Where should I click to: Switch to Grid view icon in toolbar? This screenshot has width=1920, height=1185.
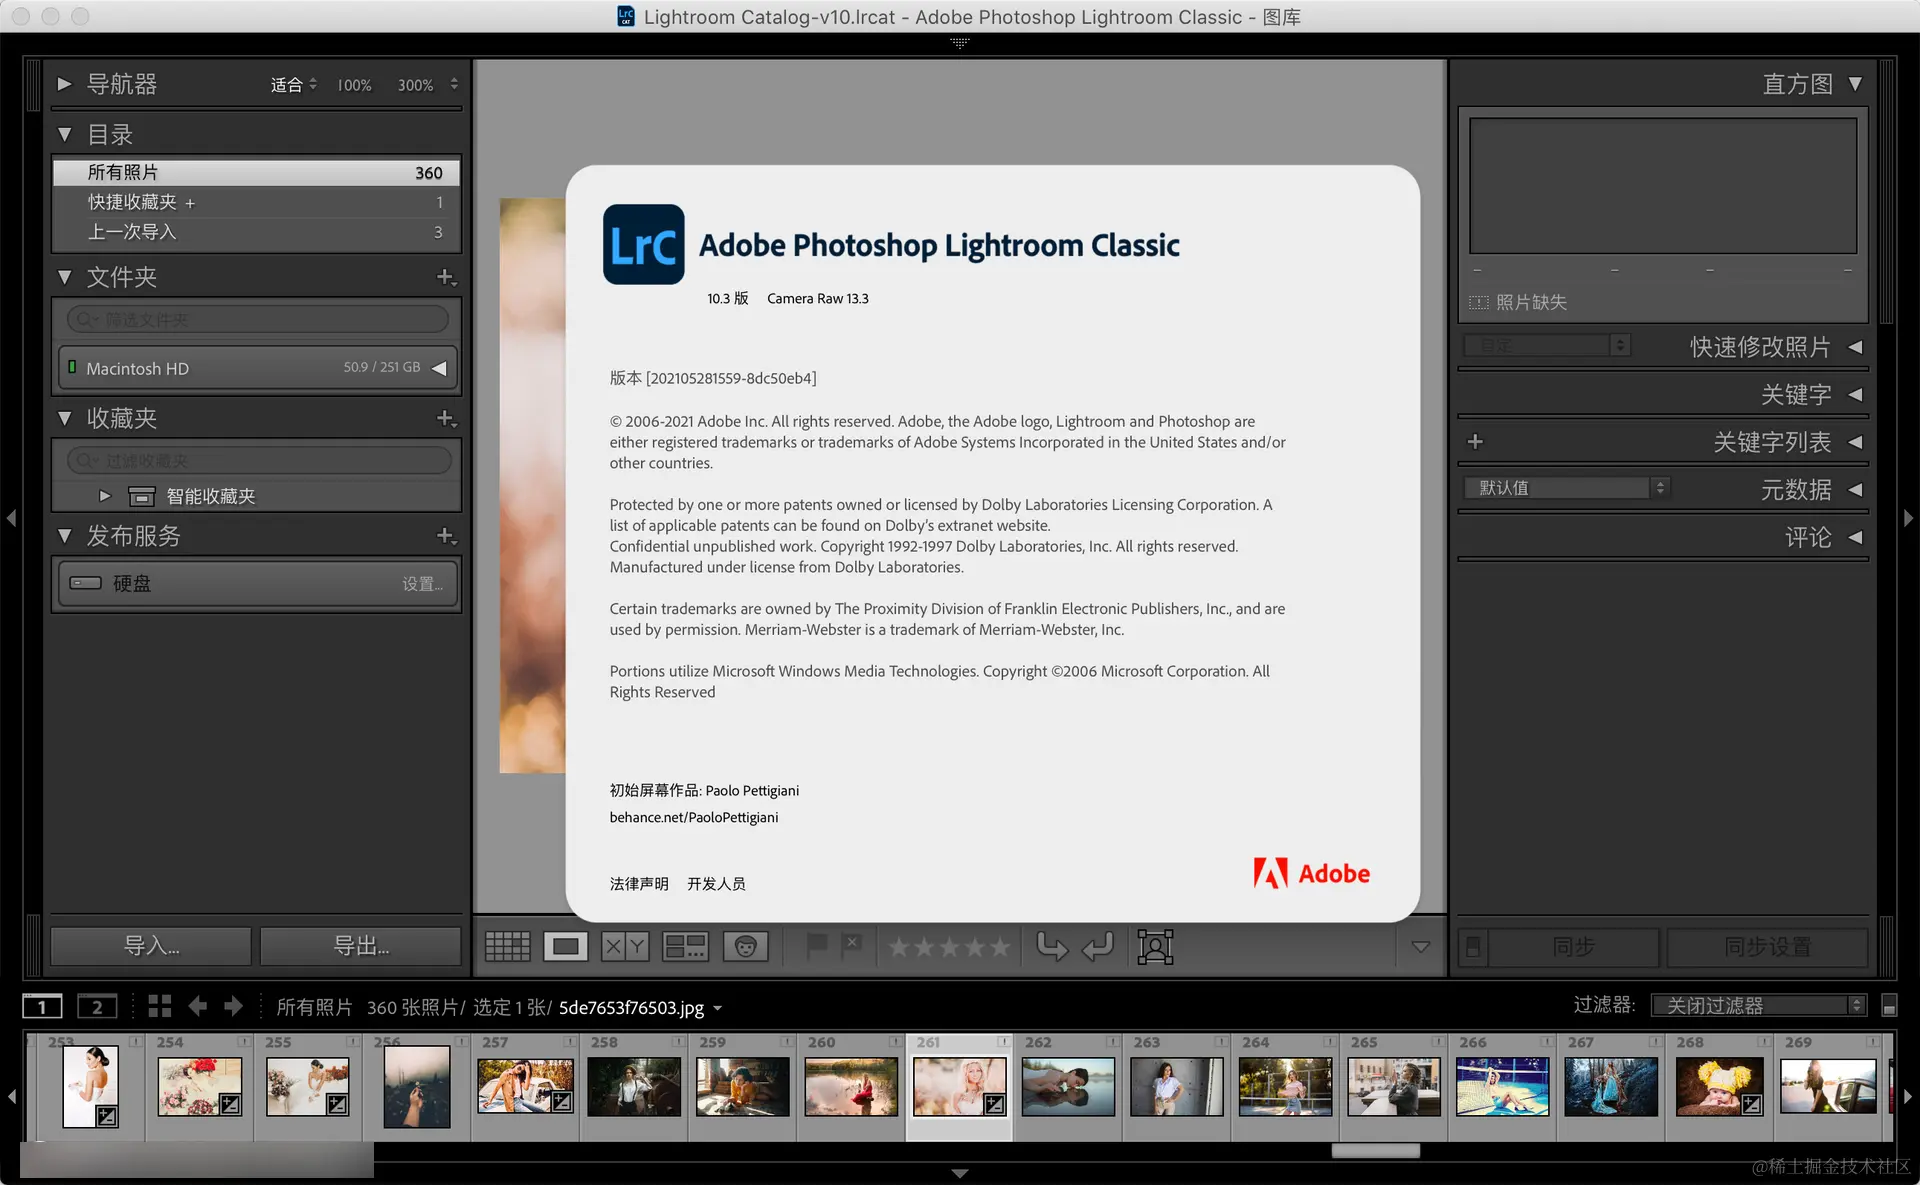coord(507,946)
